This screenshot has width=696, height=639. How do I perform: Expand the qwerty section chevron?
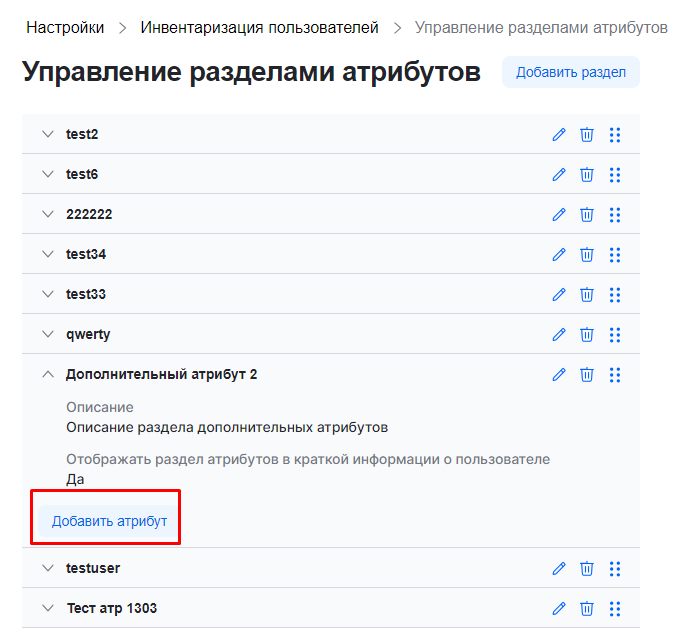click(x=47, y=334)
